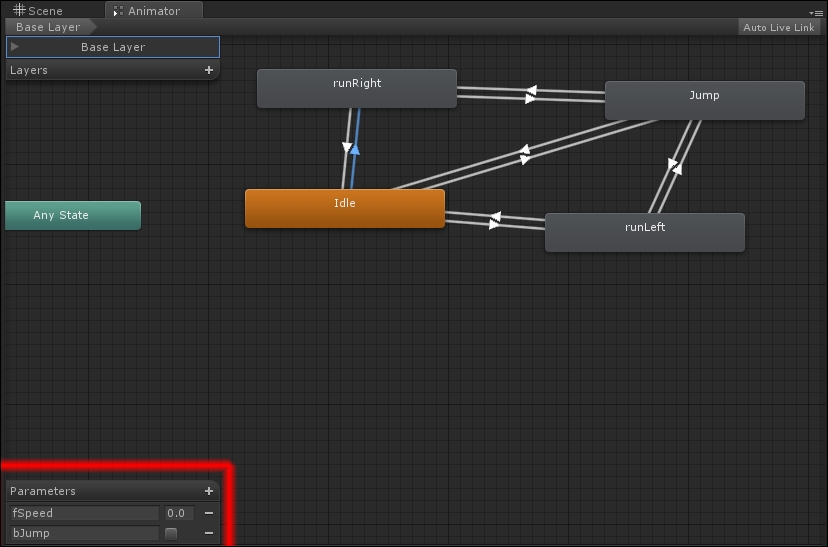Toggle Auto Live Link
828x547 pixels.
tap(779, 28)
